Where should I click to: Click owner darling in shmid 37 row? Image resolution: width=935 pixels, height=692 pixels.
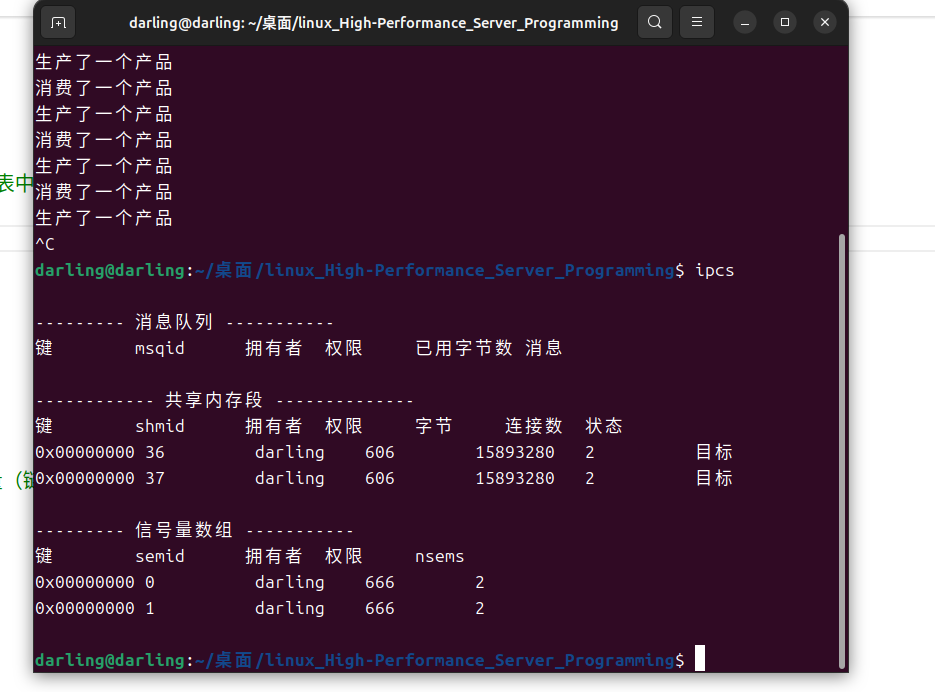290,478
